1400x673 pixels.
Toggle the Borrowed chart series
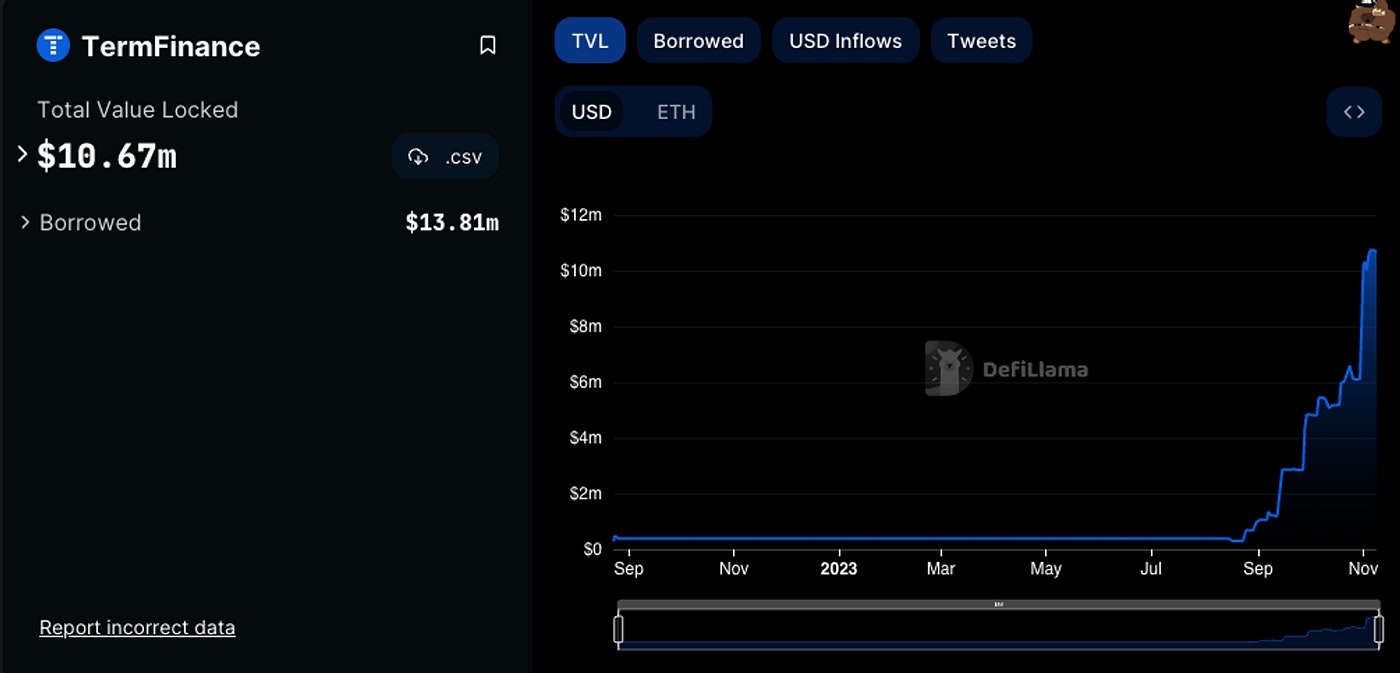click(x=698, y=41)
